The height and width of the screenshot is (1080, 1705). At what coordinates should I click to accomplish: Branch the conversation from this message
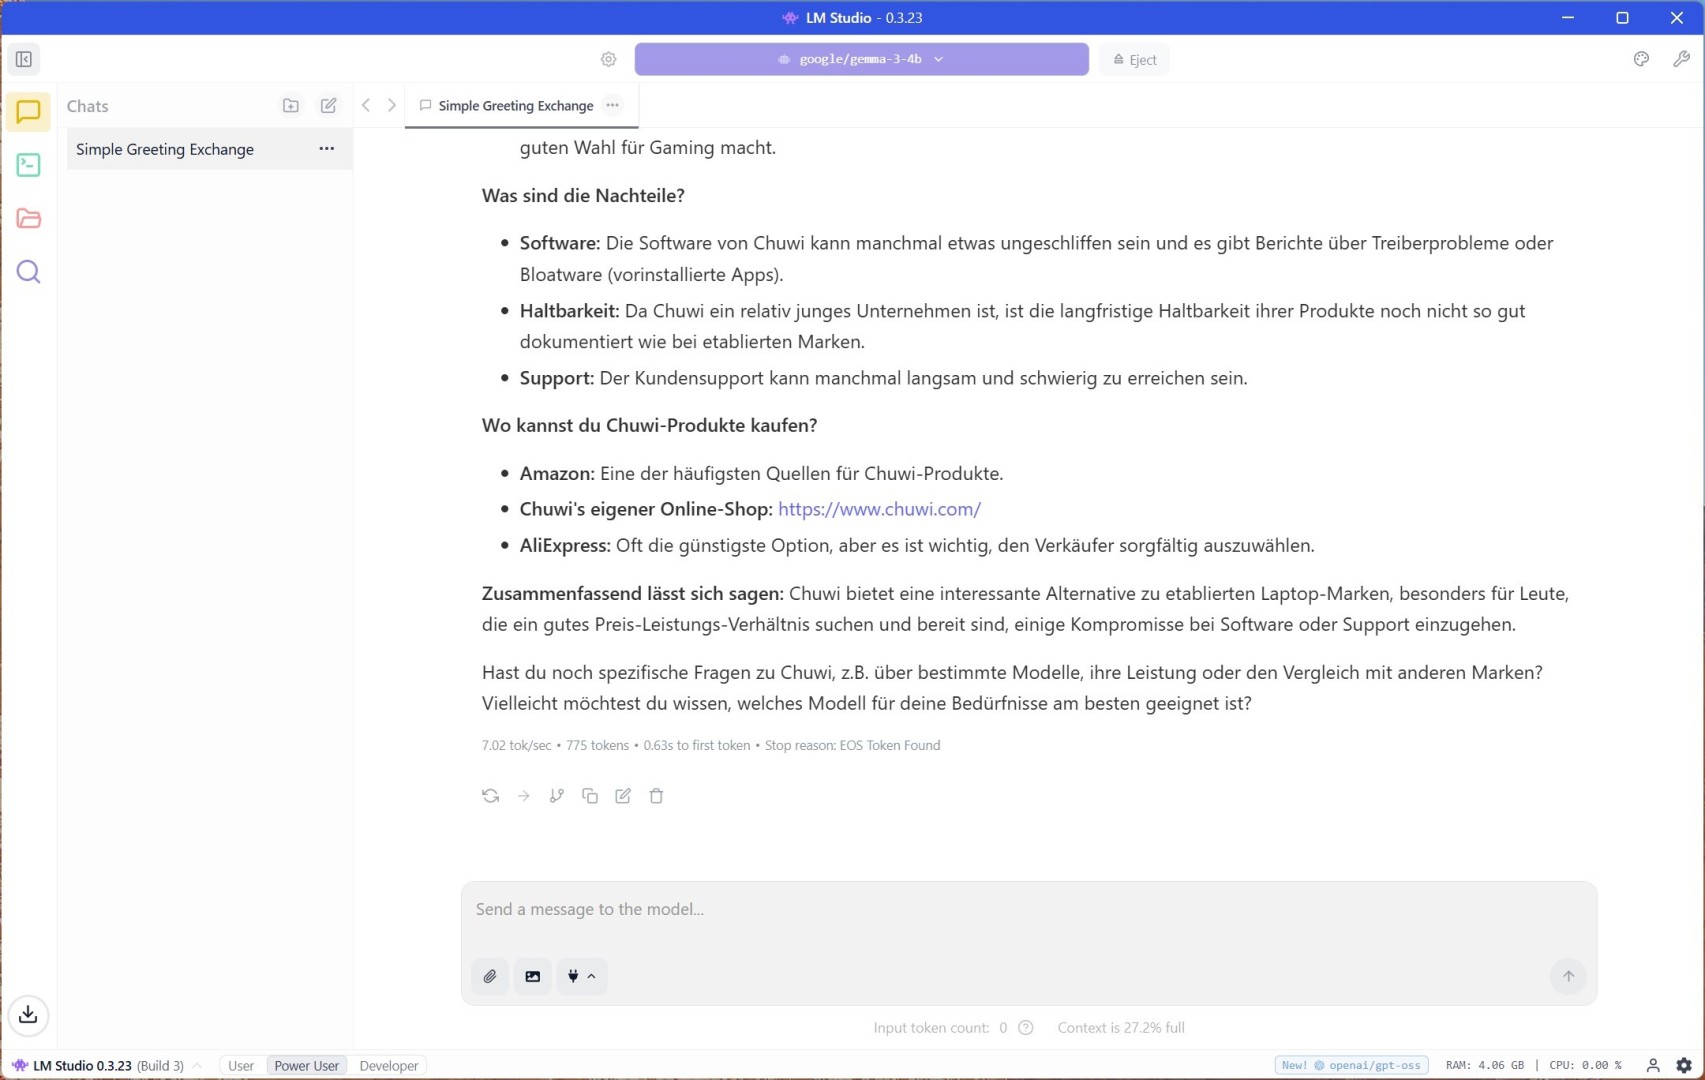[557, 796]
